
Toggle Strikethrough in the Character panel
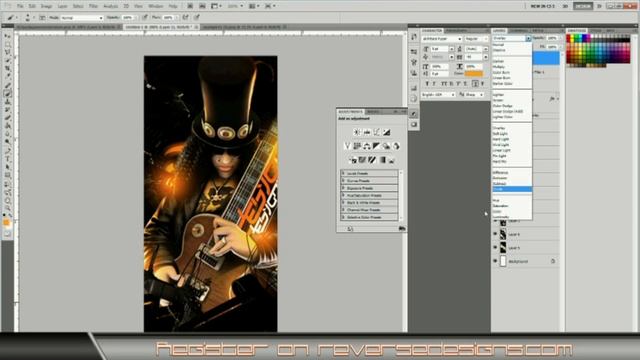482,84
